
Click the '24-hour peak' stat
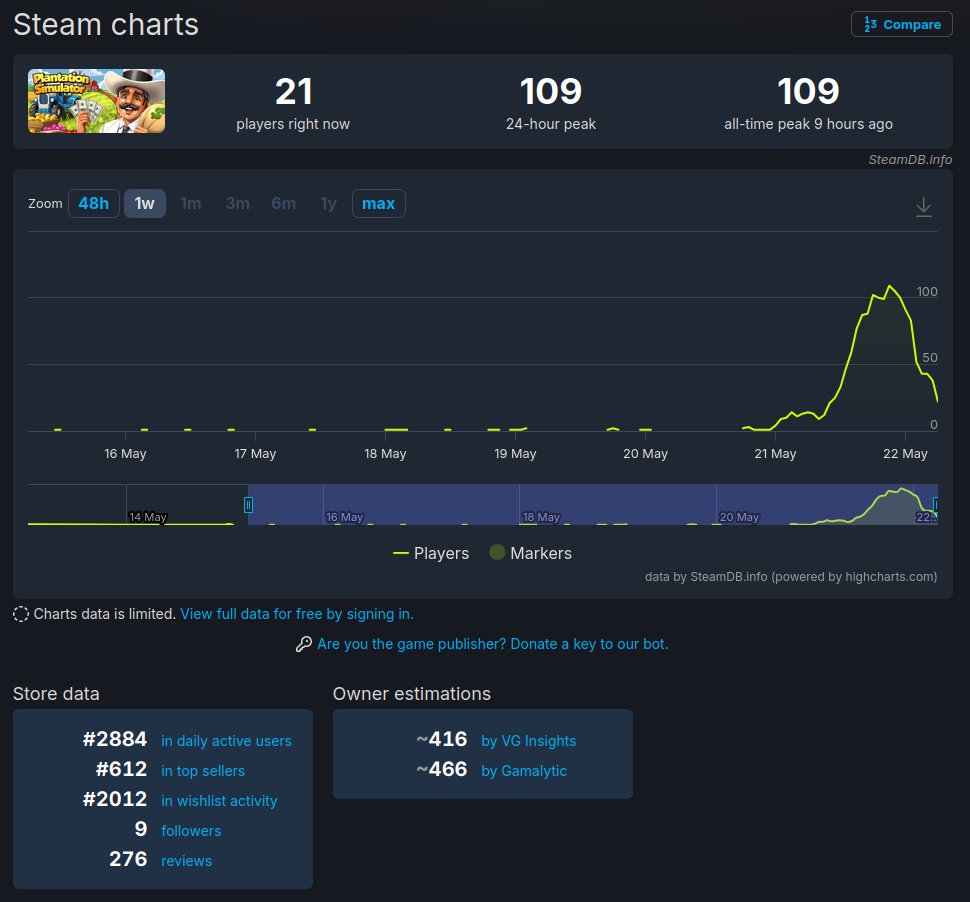point(551,103)
